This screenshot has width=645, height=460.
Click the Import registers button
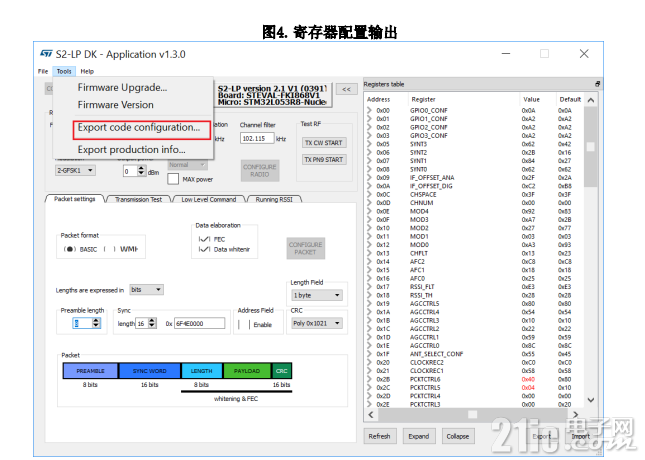580,436
